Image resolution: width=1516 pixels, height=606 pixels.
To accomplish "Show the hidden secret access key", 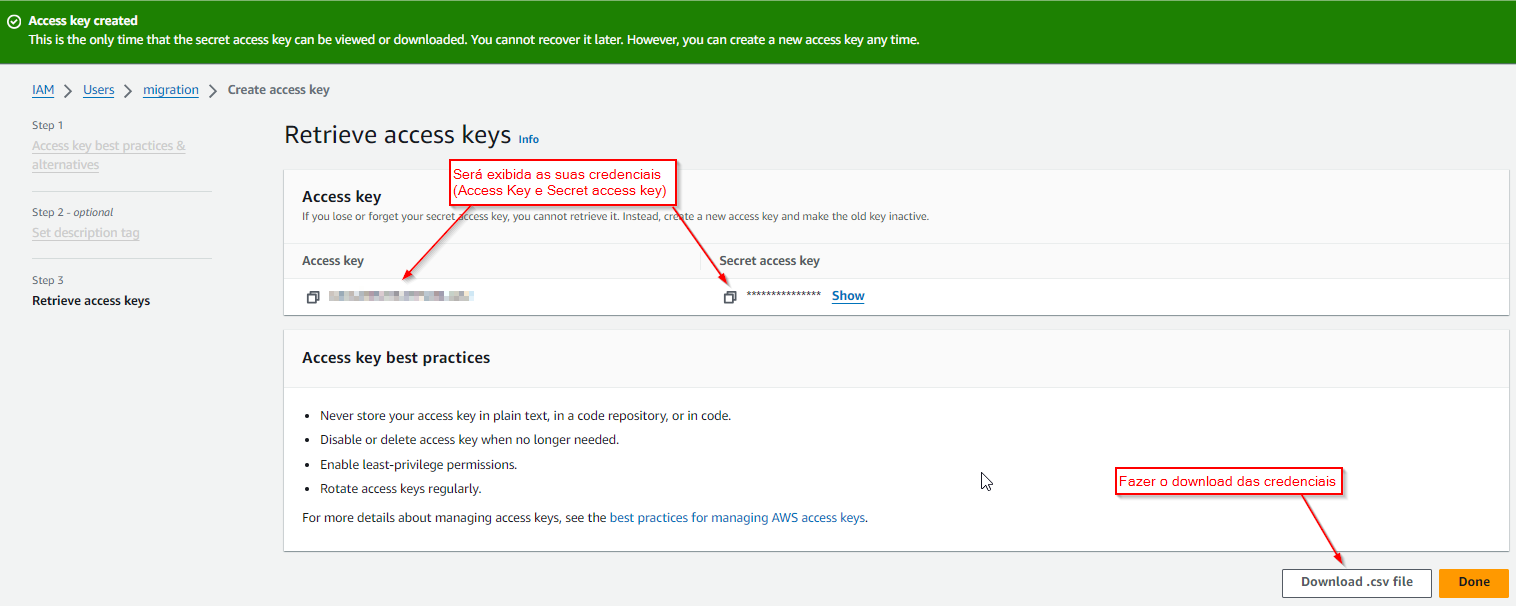I will (847, 296).
